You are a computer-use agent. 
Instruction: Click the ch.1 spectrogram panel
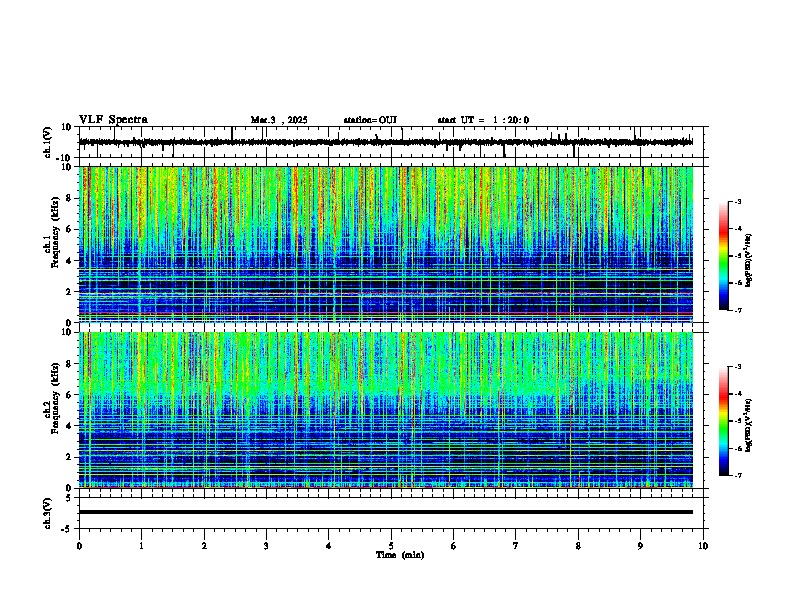pos(386,244)
